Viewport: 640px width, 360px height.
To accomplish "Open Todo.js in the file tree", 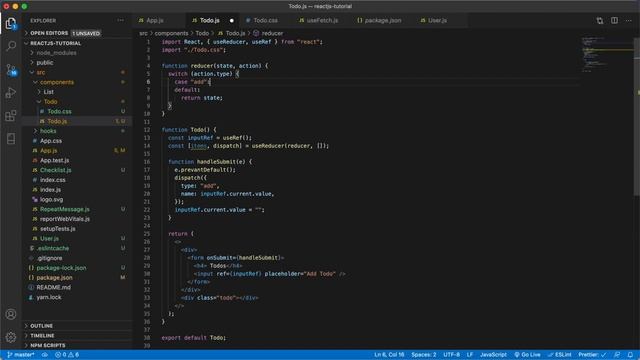I will pos(57,121).
